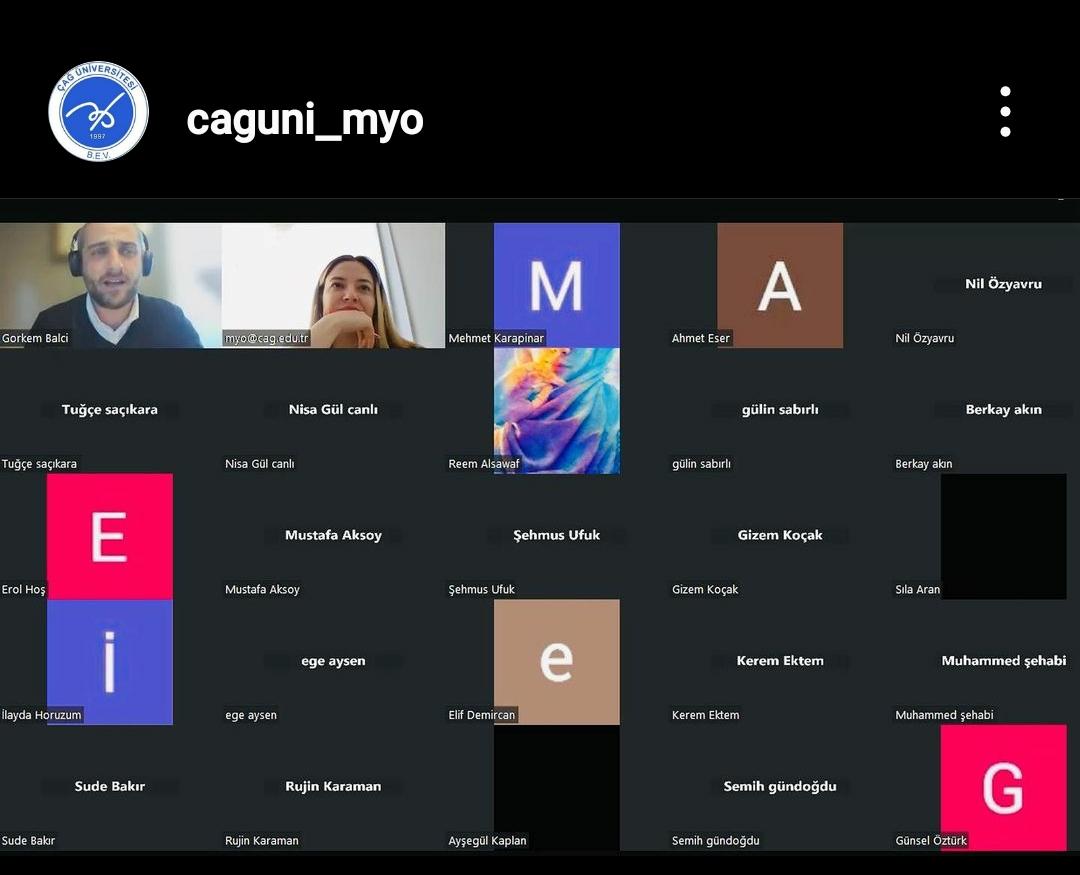
Task: Open the caguni_myo account name
Action: tap(304, 119)
